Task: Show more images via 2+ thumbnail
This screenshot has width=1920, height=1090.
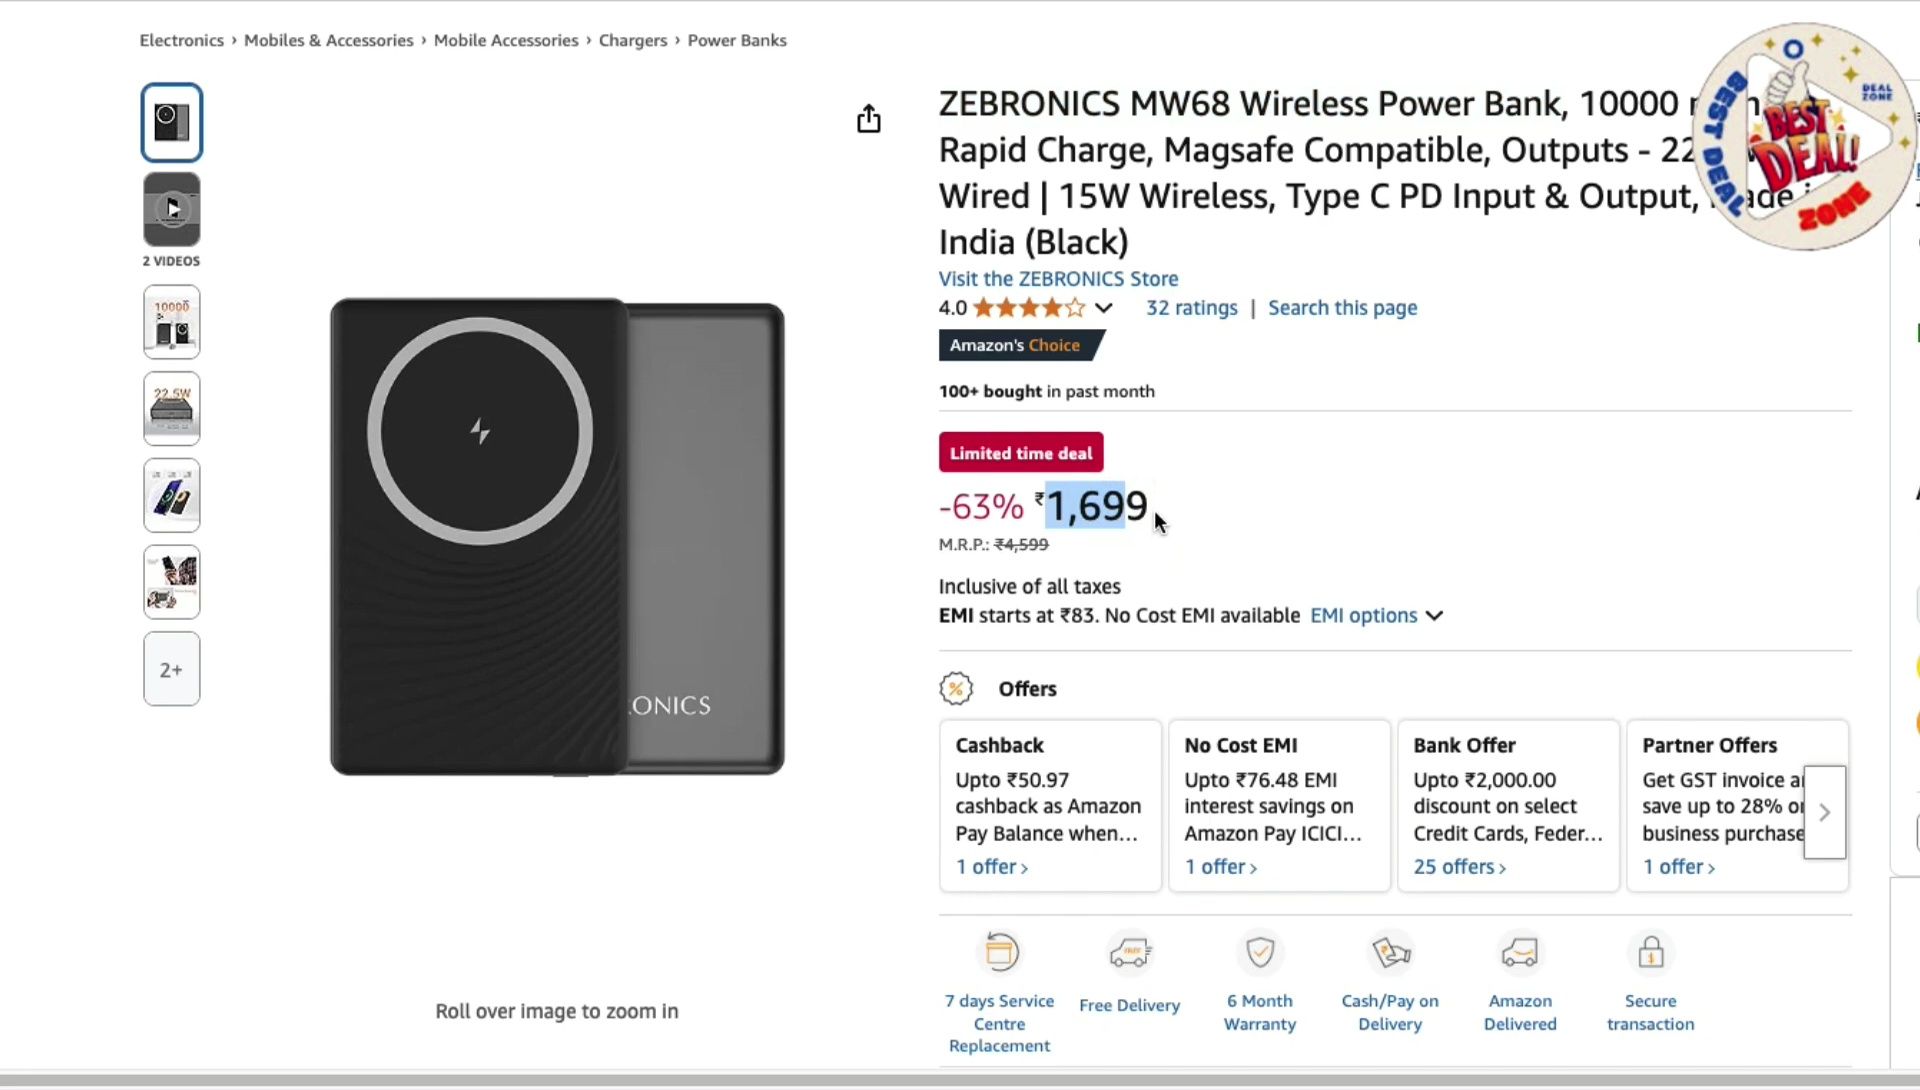Action: click(172, 669)
